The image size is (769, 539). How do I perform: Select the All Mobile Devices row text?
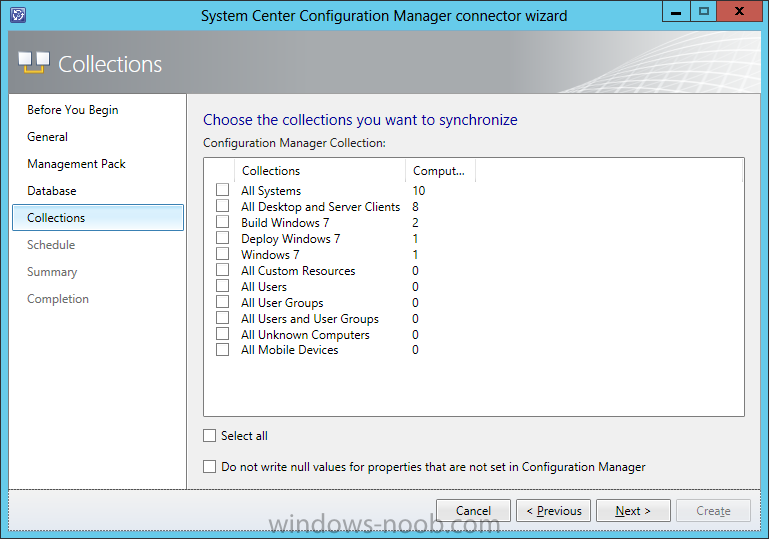click(x=289, y=350)
